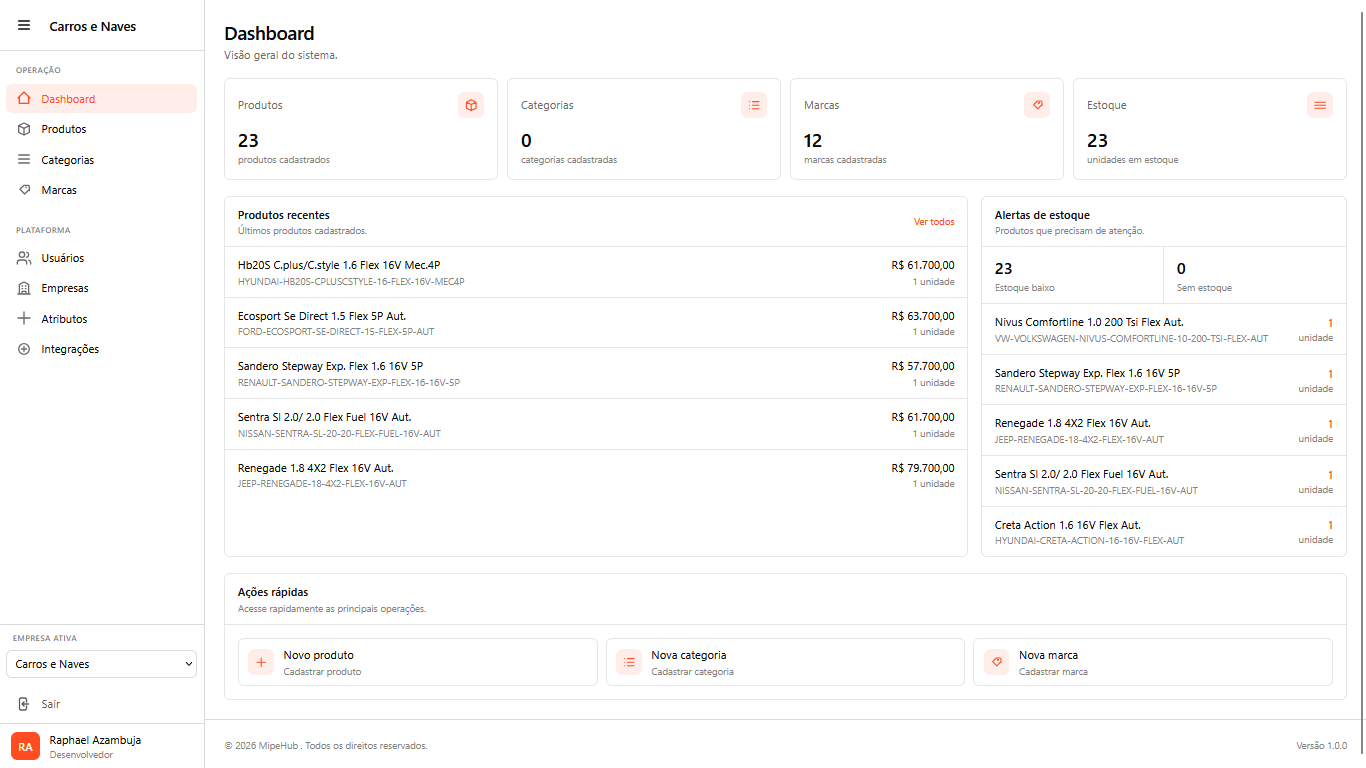Go to Produtos in the sidebar
This screenshot has width=1366, height=768.
tap(101, 129)
